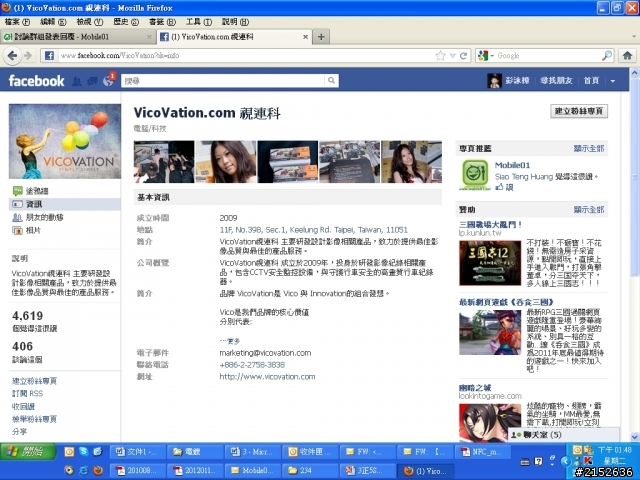This screenshot has width=640, height=480.
Task: Click the like thumb icon under Mobile01
Action: [x=499, y=187]
